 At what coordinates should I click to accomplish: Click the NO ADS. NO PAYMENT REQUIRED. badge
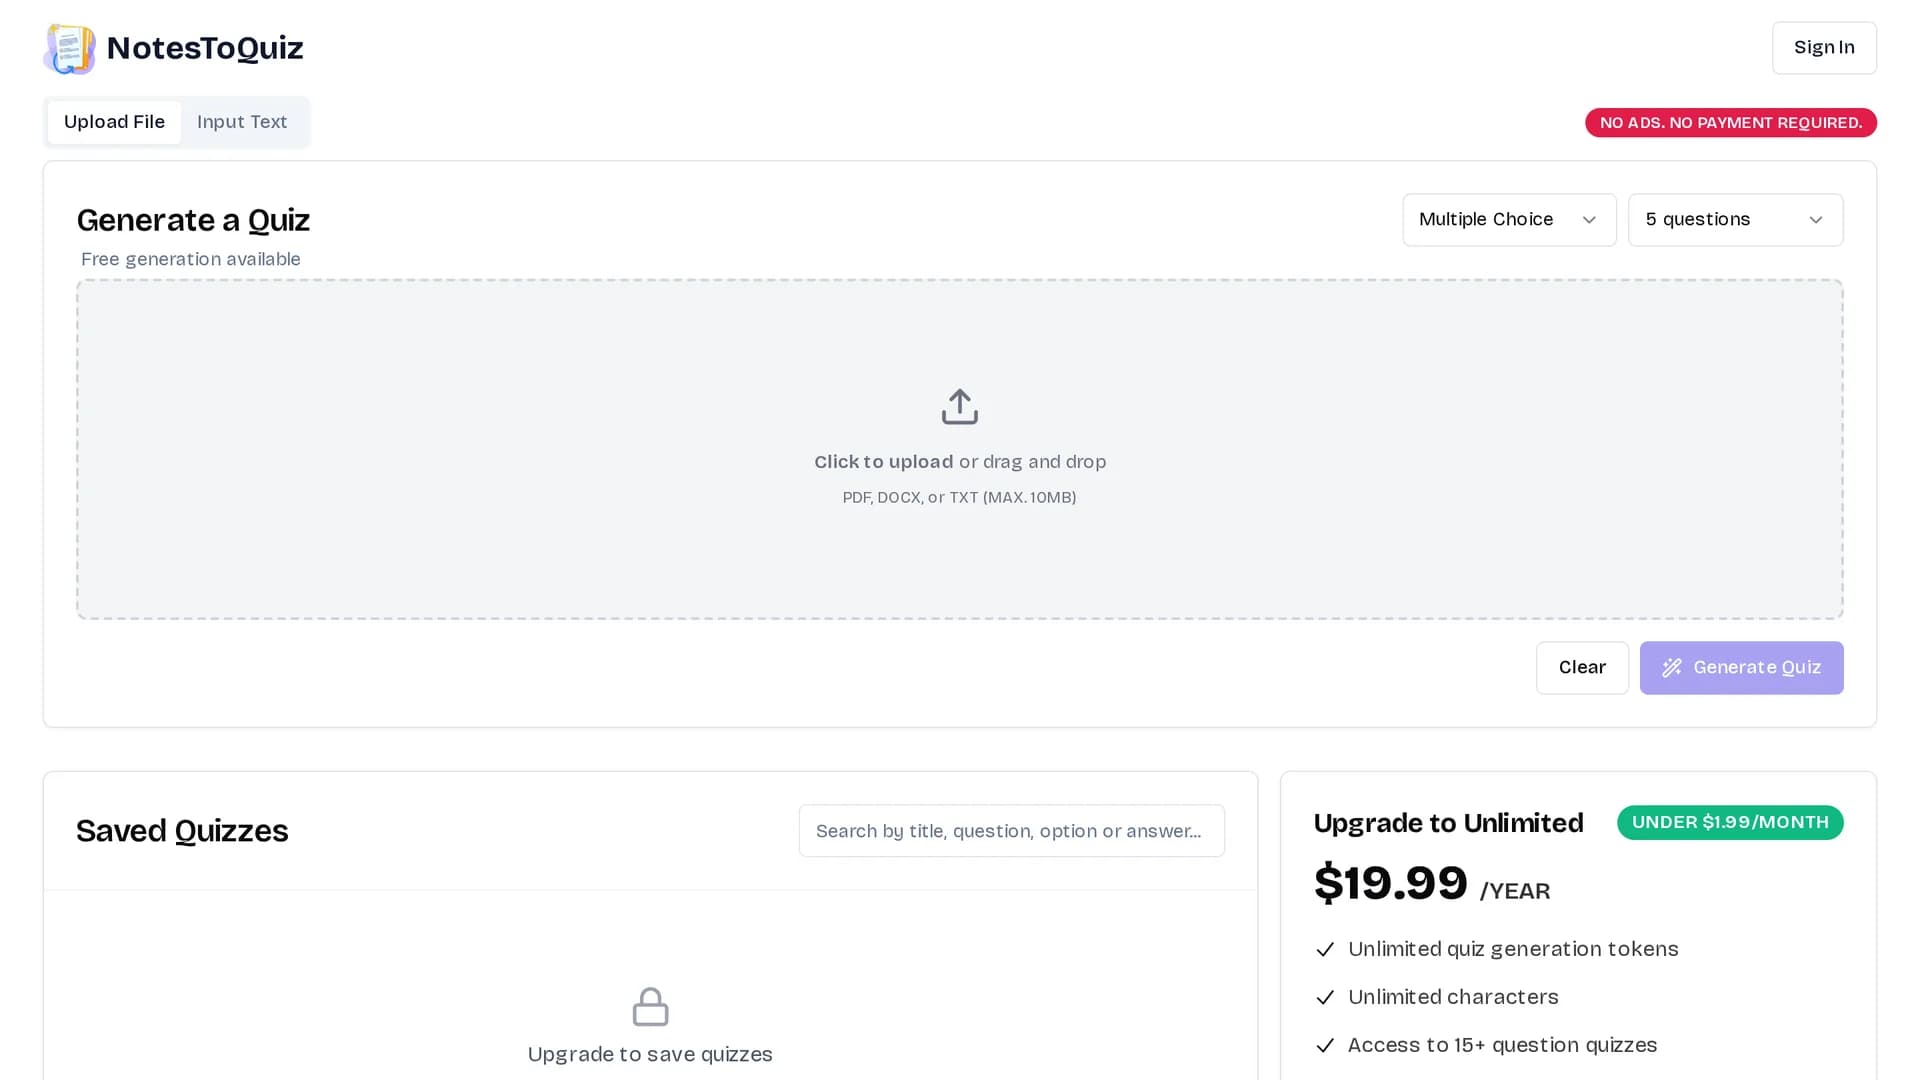[1730, 123]
